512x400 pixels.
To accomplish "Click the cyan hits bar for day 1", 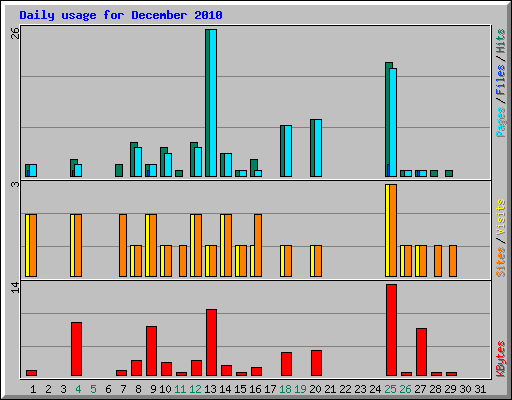I will tap(33, 170).
